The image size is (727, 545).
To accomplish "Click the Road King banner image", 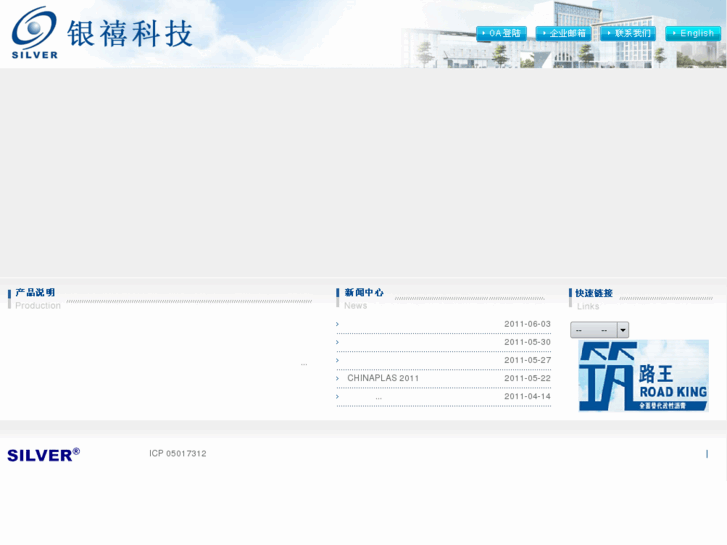I will pyautogui.click(x=644, y=376).
